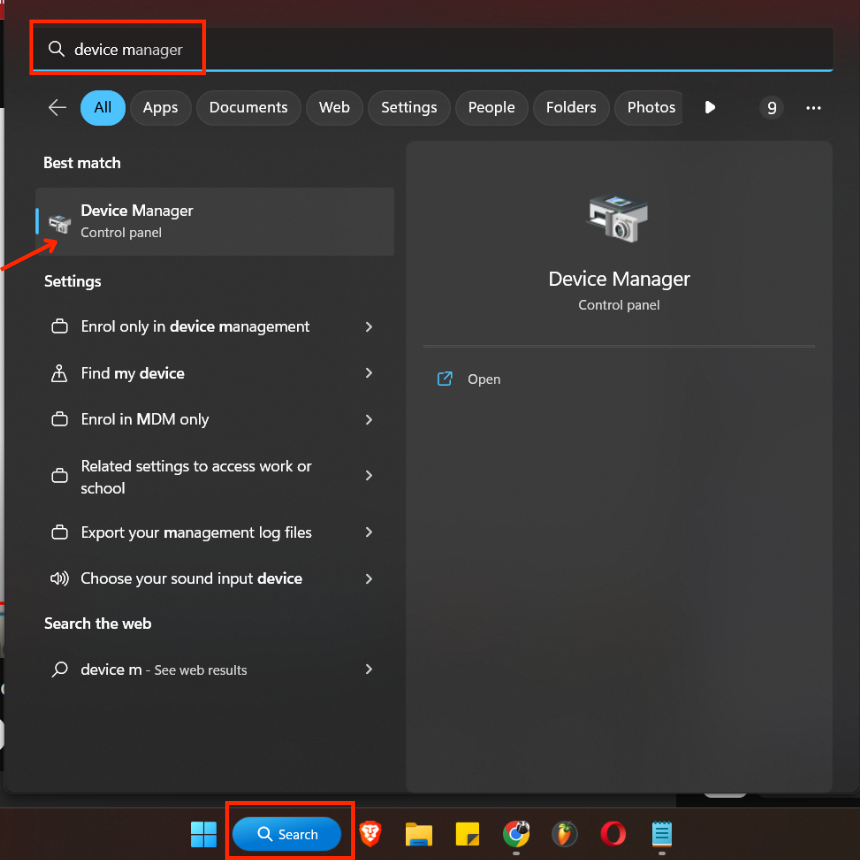Expand chevron for Find my device
Viewport: 860px width, 860px height.
click(369, 373)
